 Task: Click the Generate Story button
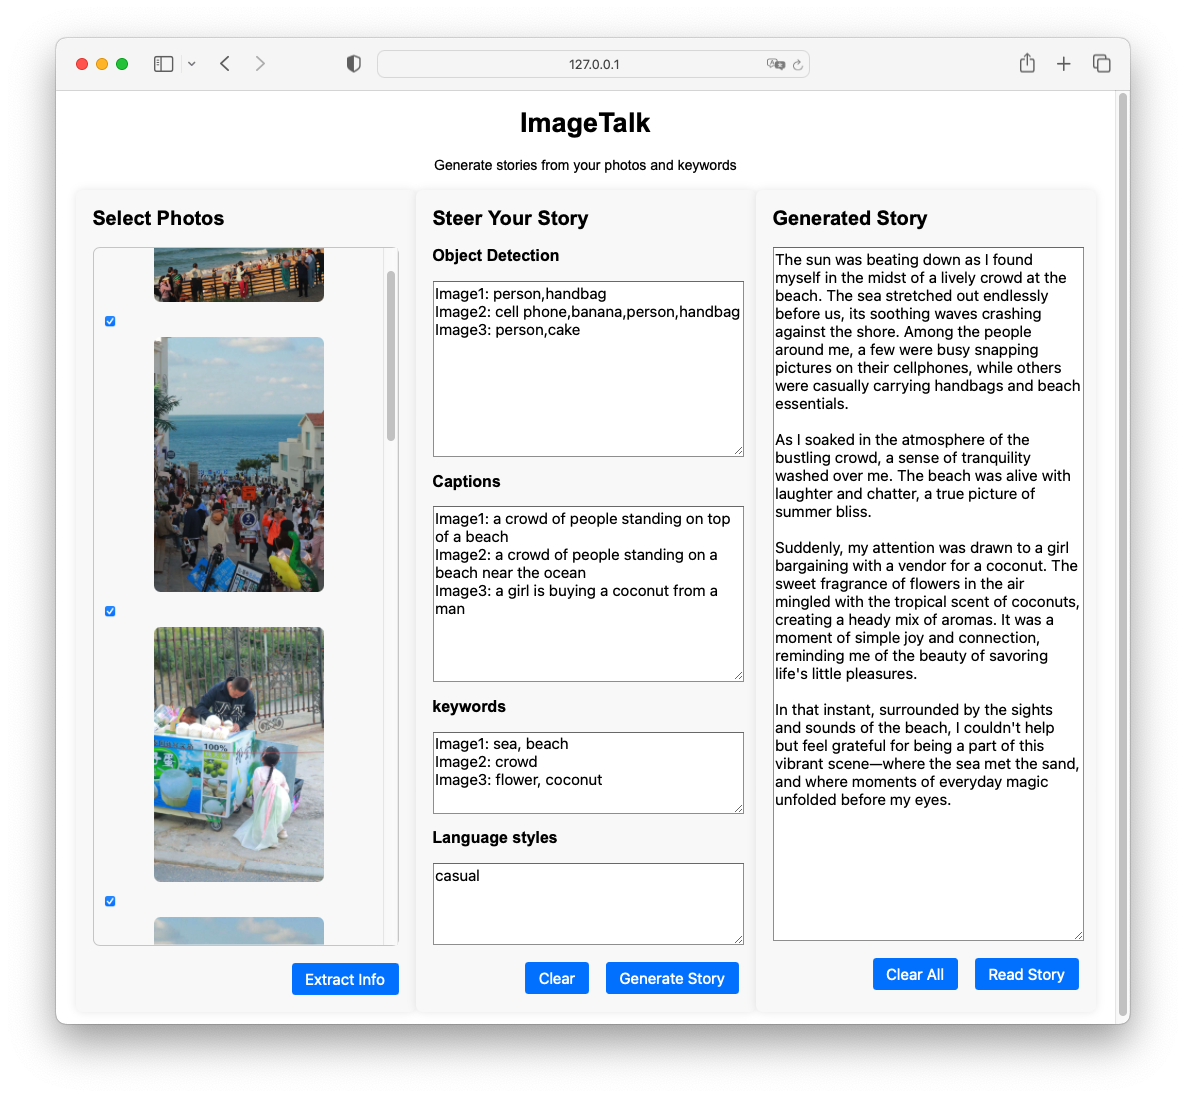click(672, 979)
